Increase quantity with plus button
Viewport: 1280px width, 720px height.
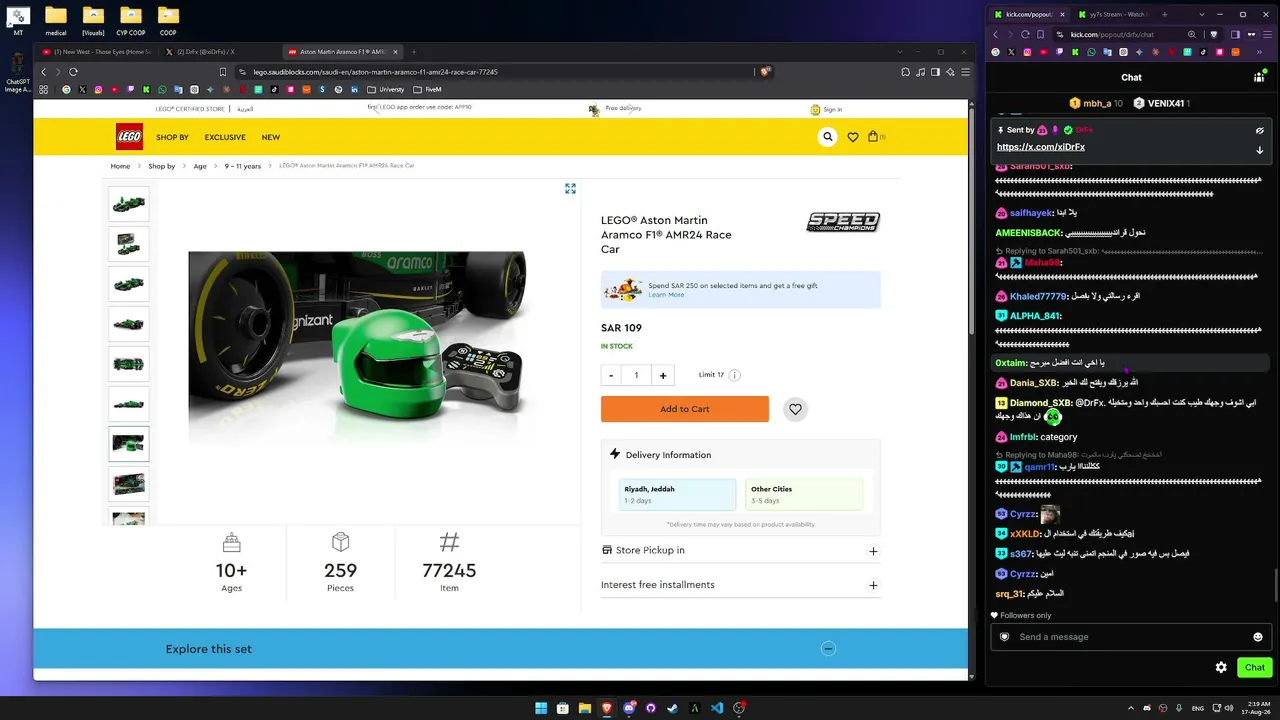coord(662,375)
